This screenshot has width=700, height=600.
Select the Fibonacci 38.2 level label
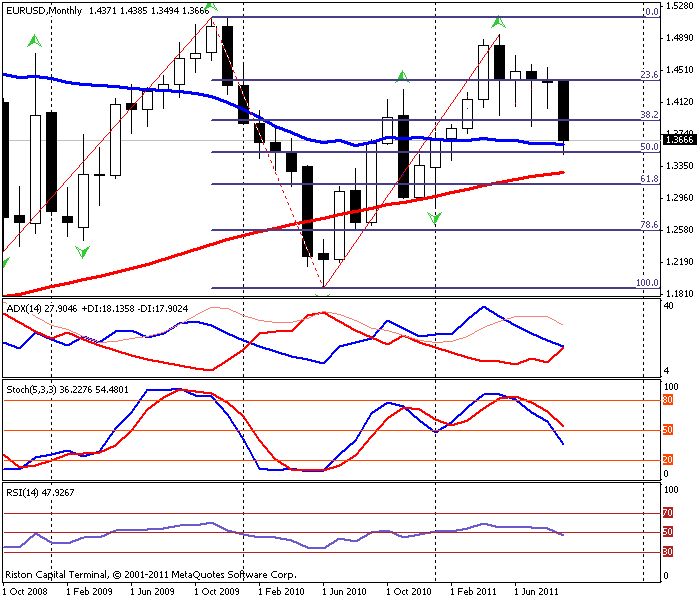(650, 114)
